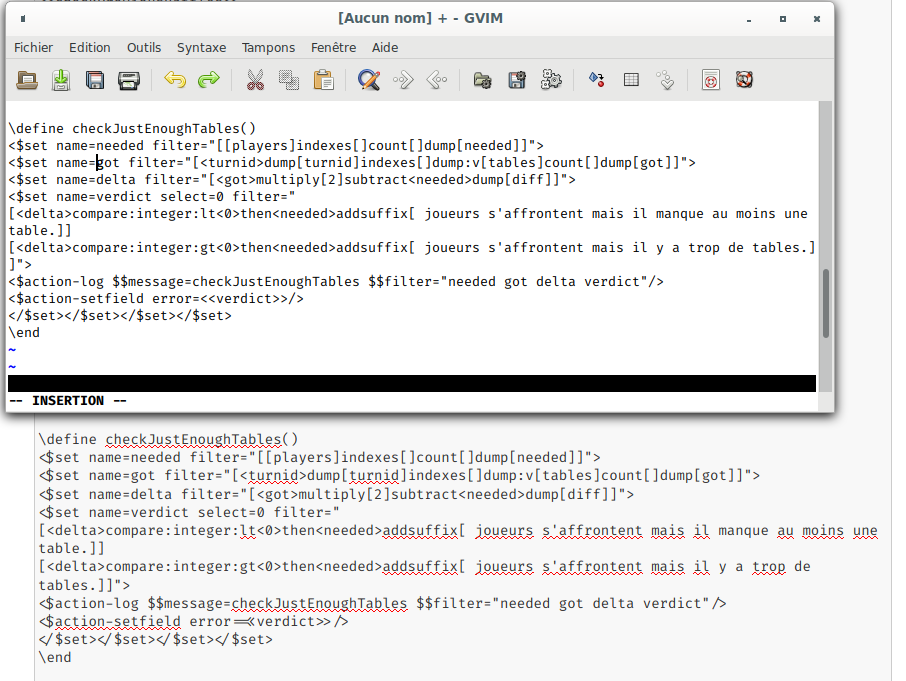Click the Build tags table icon
The image size is (906, 681).
click(x=631, y=80)
